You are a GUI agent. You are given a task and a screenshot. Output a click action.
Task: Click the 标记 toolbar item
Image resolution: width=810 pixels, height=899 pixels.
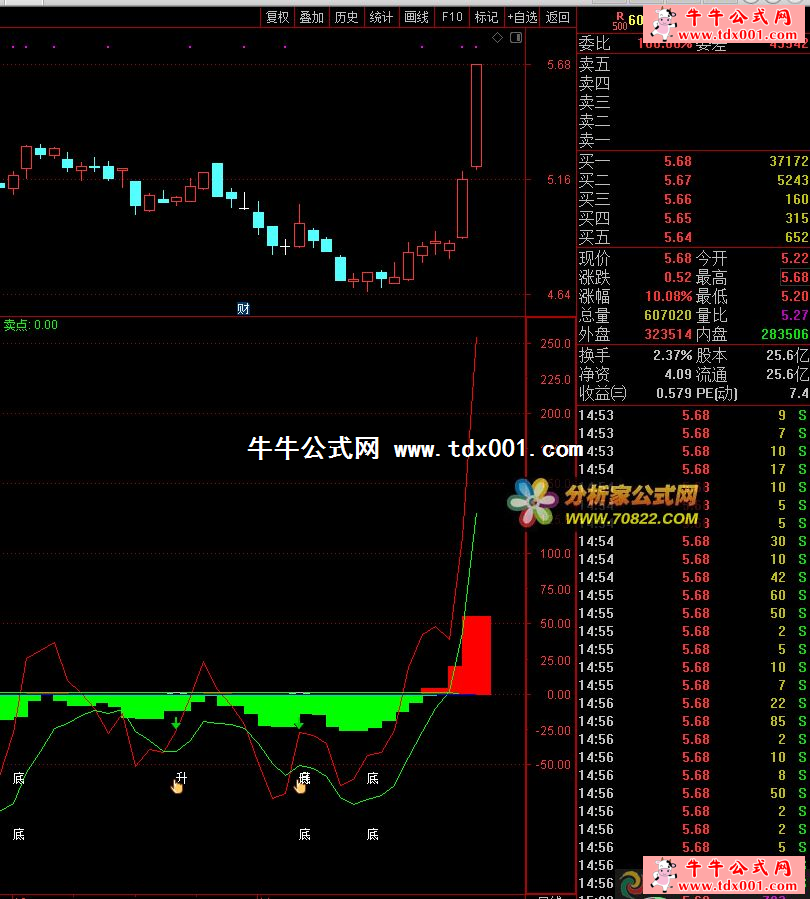[x=487, y=18]
